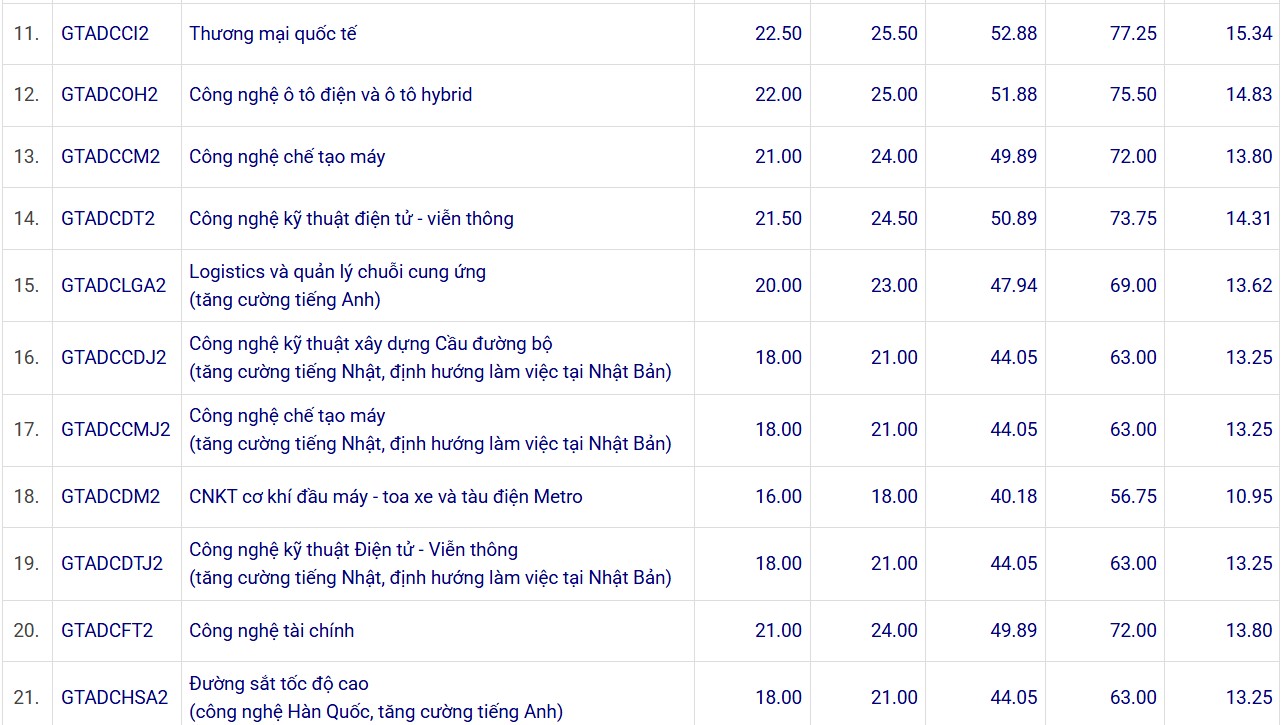1282x725 pixels.
Task: Click "Đường sắt tốc độ cao" program name
Action: [279, 683]
